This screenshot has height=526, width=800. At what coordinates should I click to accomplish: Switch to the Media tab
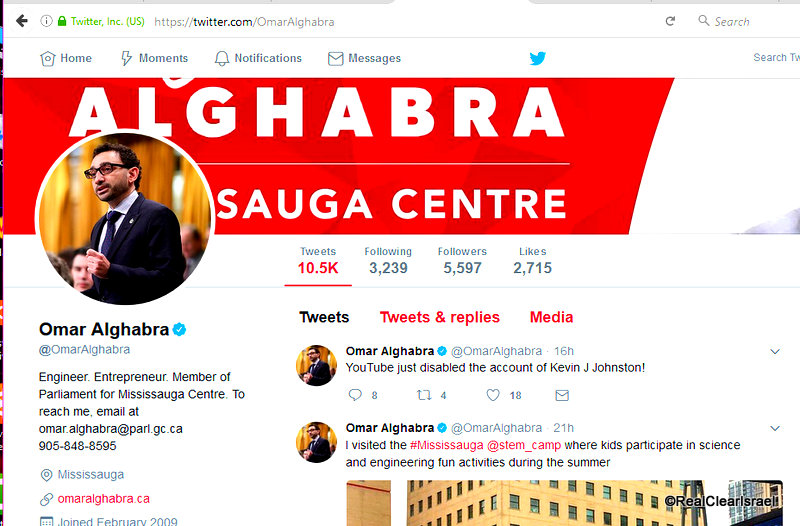552,317
